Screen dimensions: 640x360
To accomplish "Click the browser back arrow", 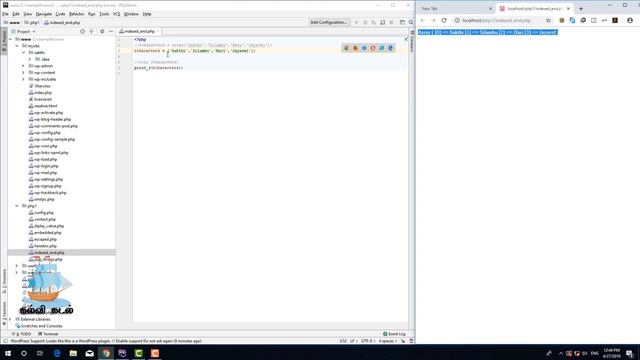I will [x=422, y=20].
